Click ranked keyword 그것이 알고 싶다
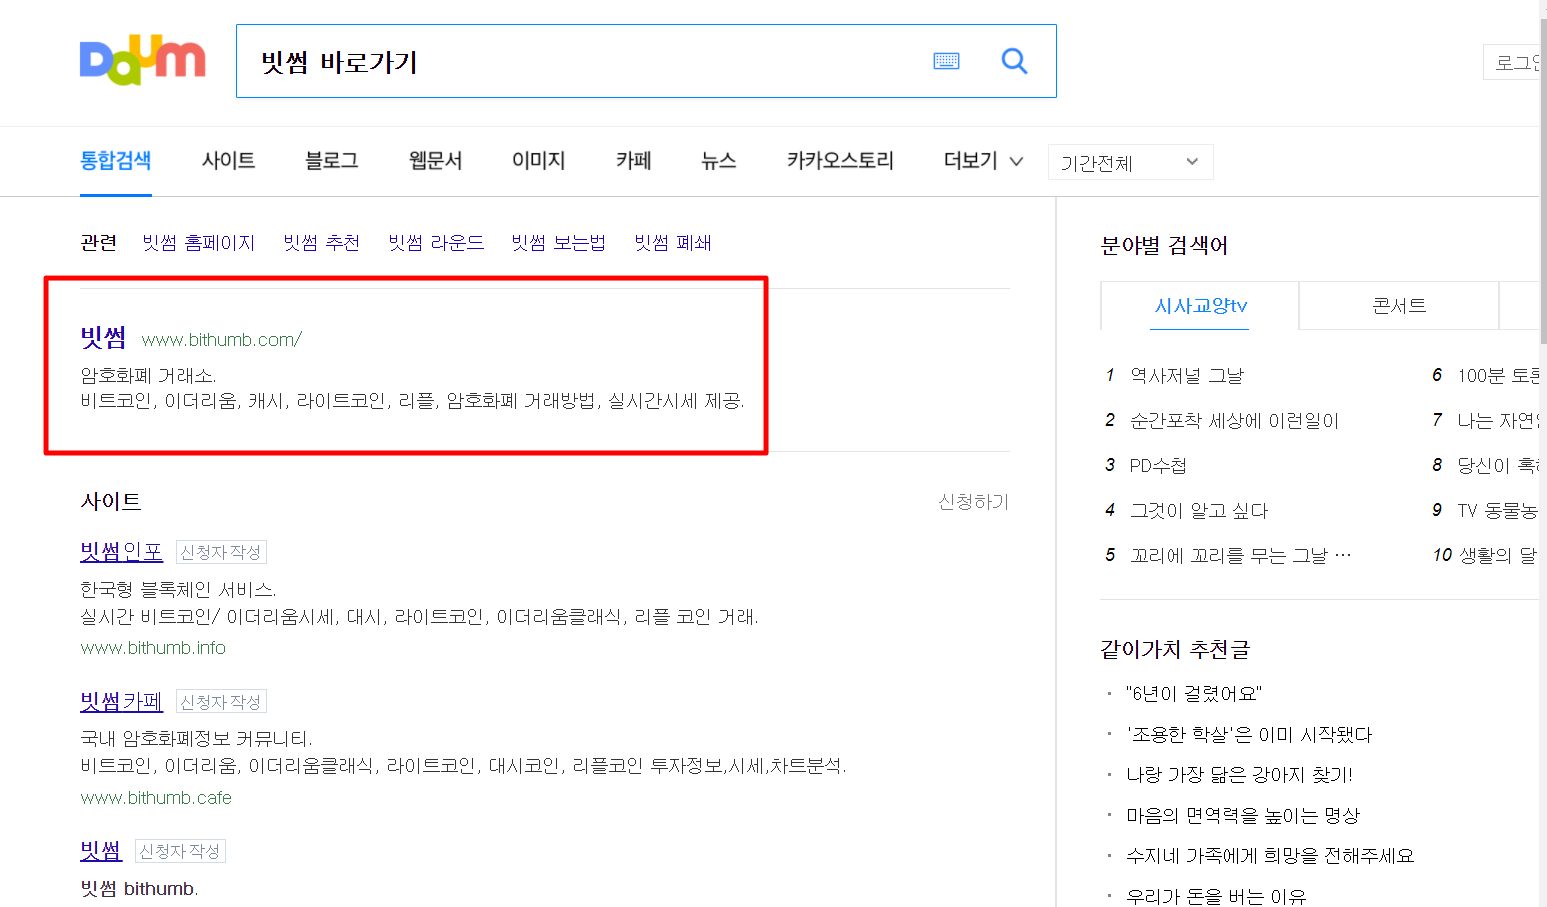 [1198, 511]
